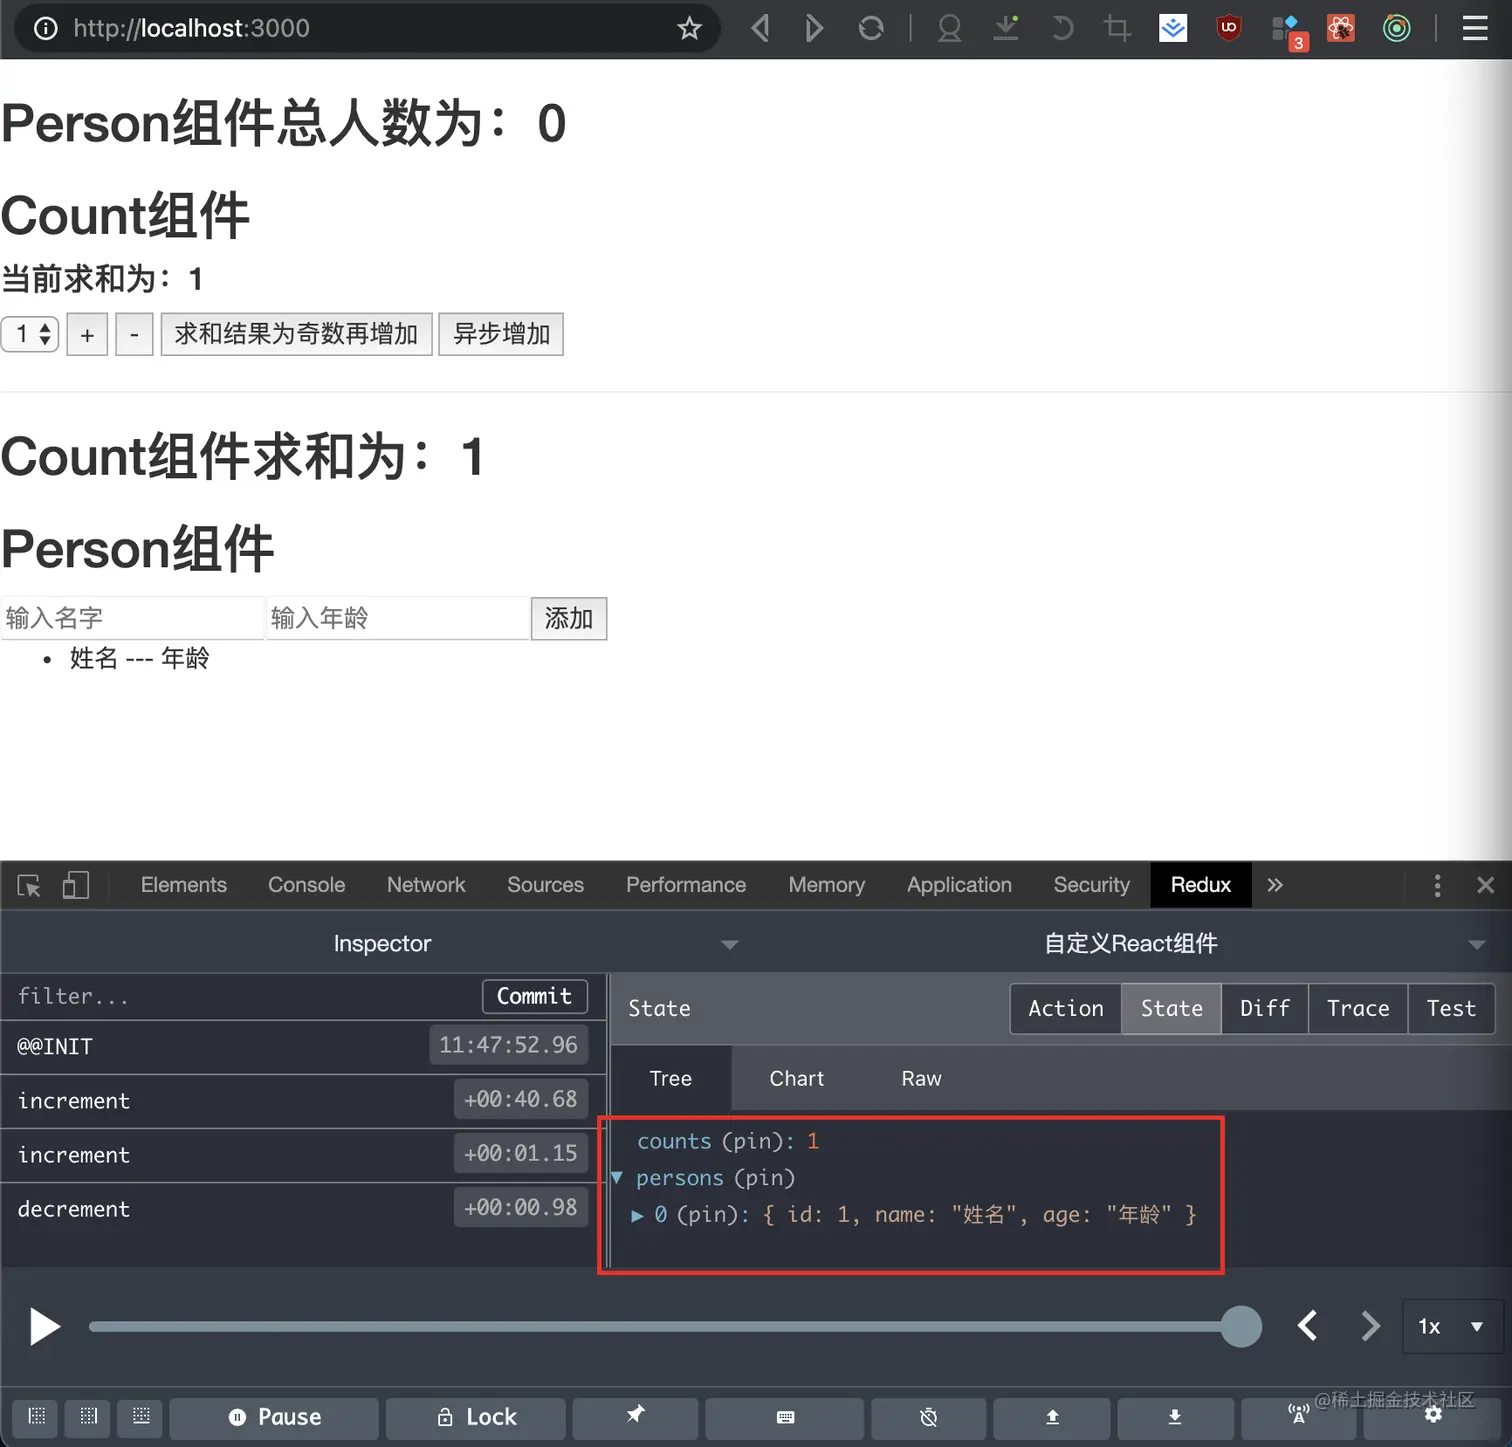Open the browser downloads icon

1006,28
